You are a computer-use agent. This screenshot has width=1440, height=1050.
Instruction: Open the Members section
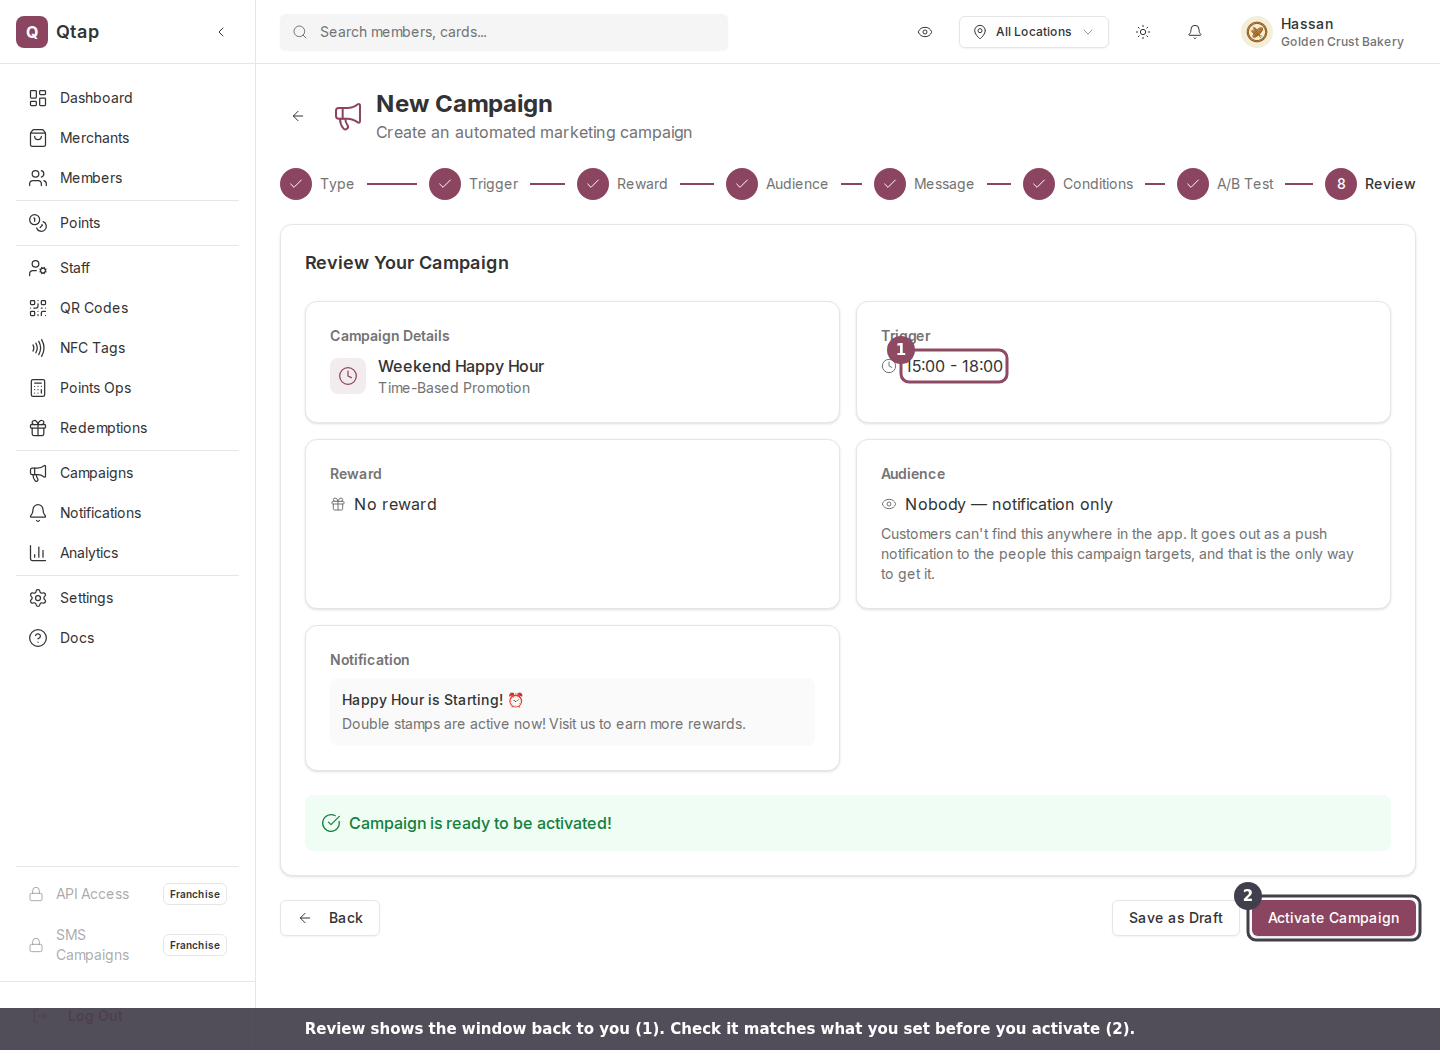pos(127,178)
